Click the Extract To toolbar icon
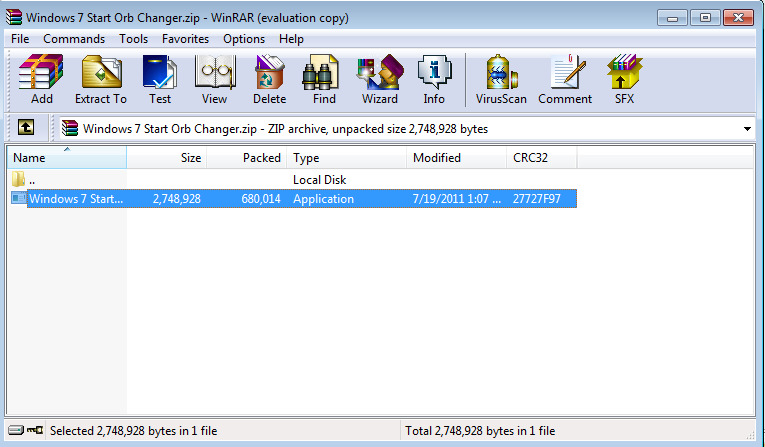Screen dimensions: 765x447 coord(101,79)
